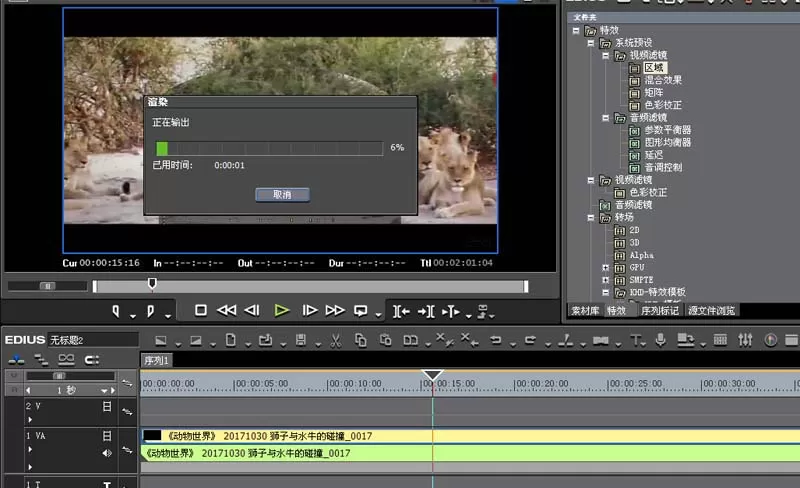The height and width of the screenshot is (488, 800).
Task: Switch to the 素材库 tab
Action: point(585,310)
